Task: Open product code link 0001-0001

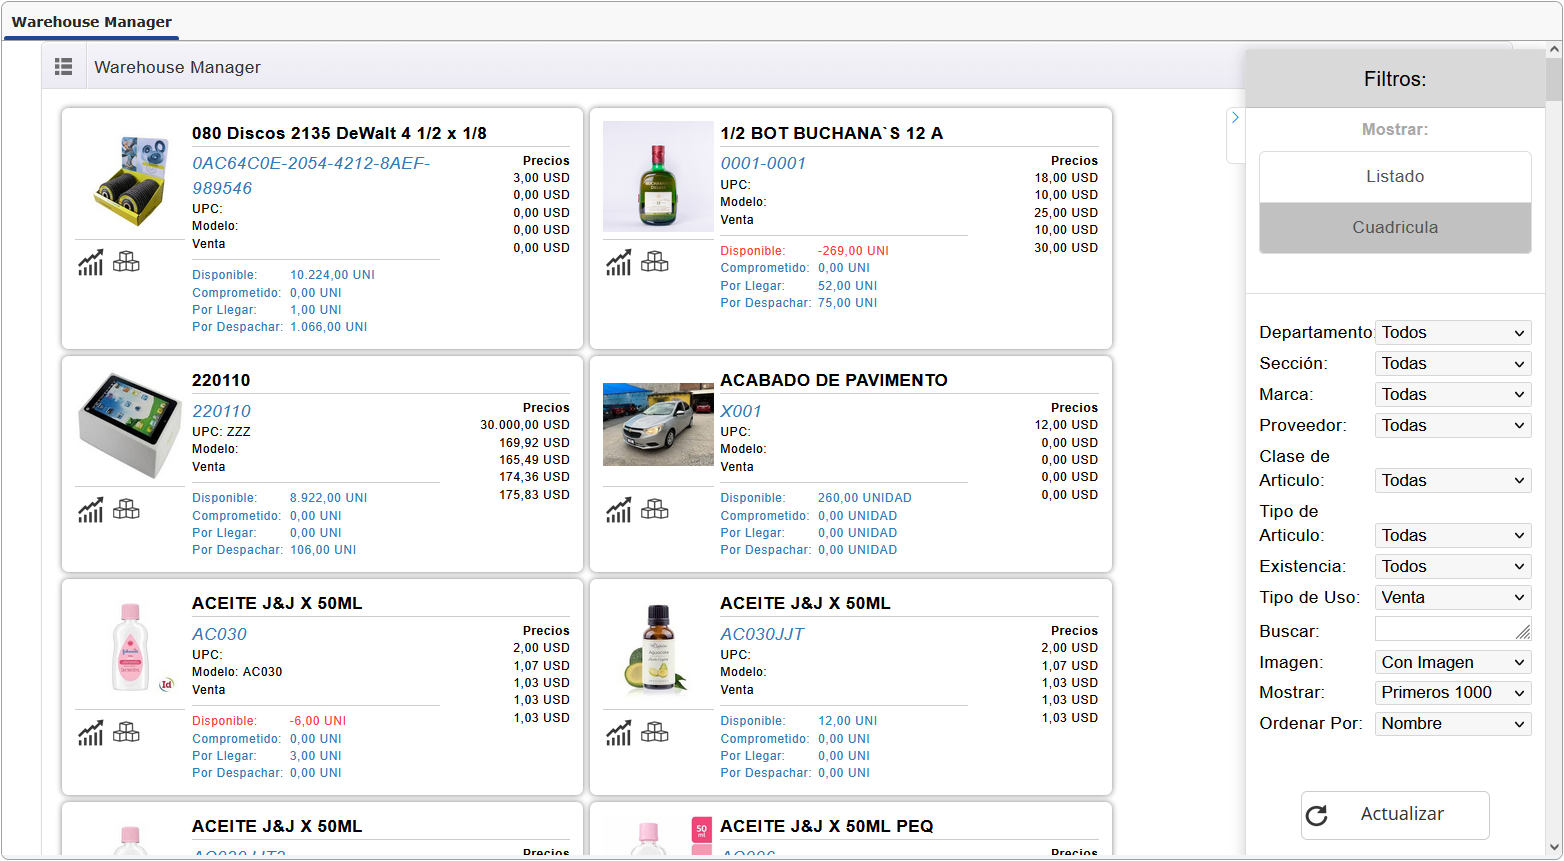Action: [x=763, y=164]
